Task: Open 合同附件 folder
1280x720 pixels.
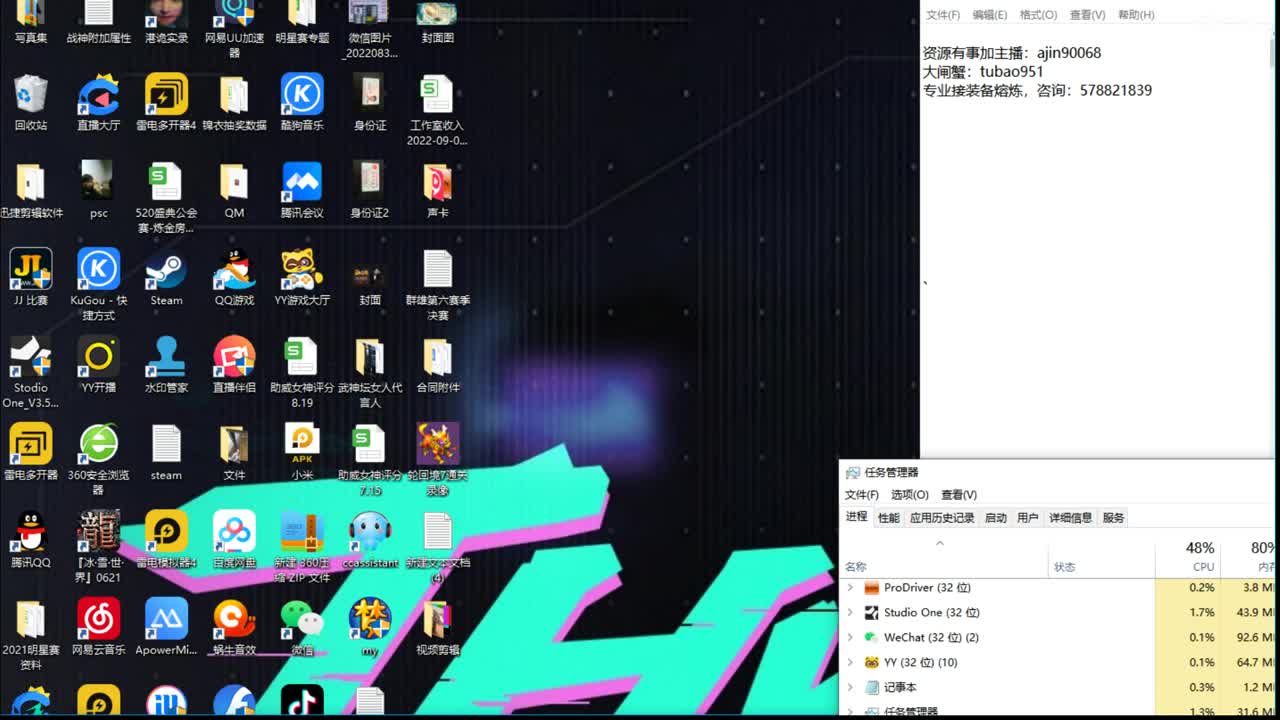Action: click(x=437, y=365)
